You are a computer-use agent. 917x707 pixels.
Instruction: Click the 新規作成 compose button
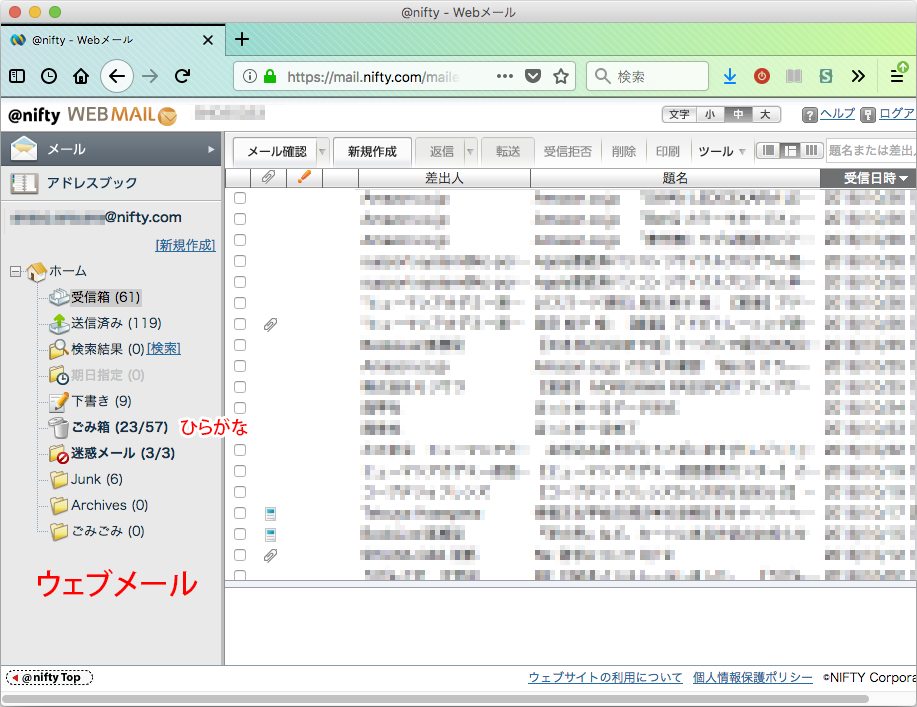(372, 152)
